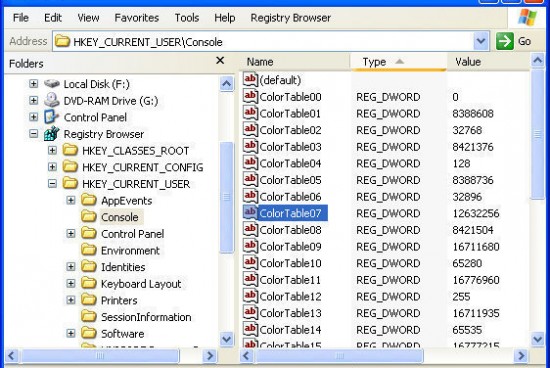Select the Control Panel key under AppEvents

point(132,234)
